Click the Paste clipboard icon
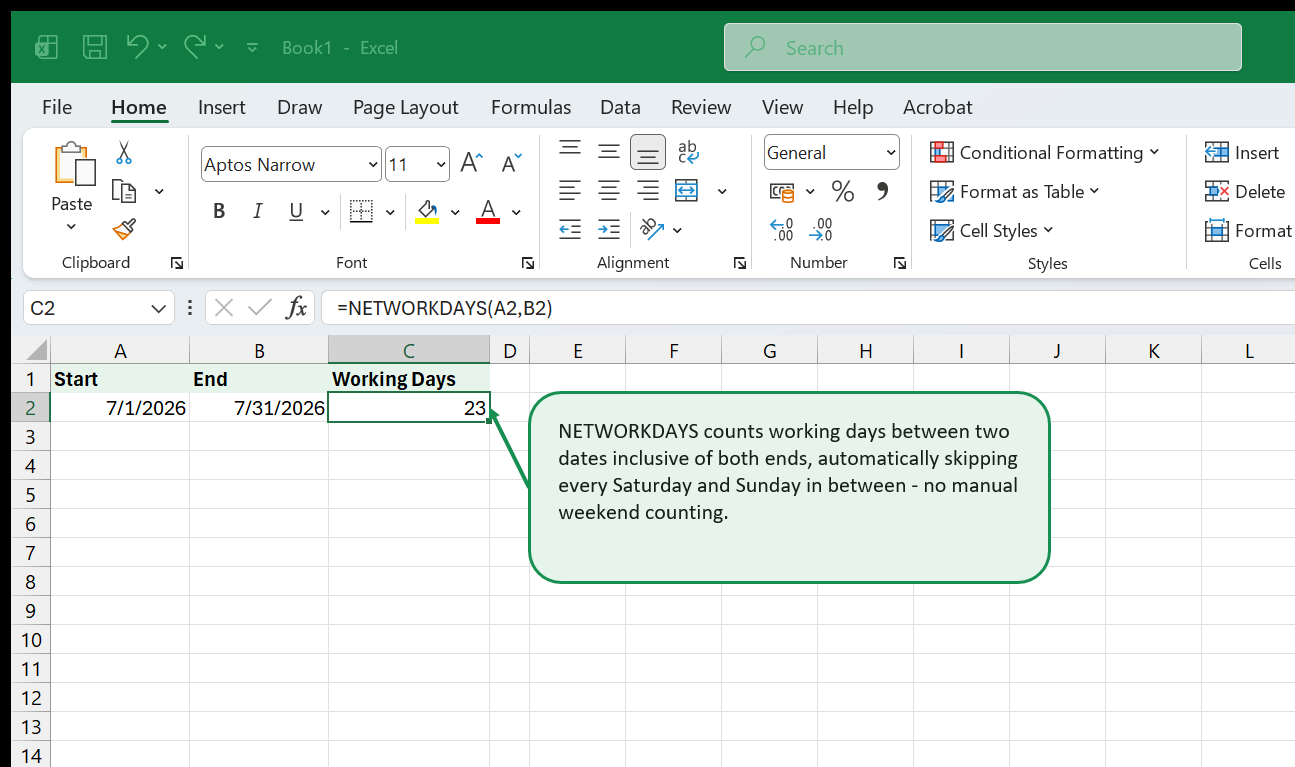 (x=73, y=163)
